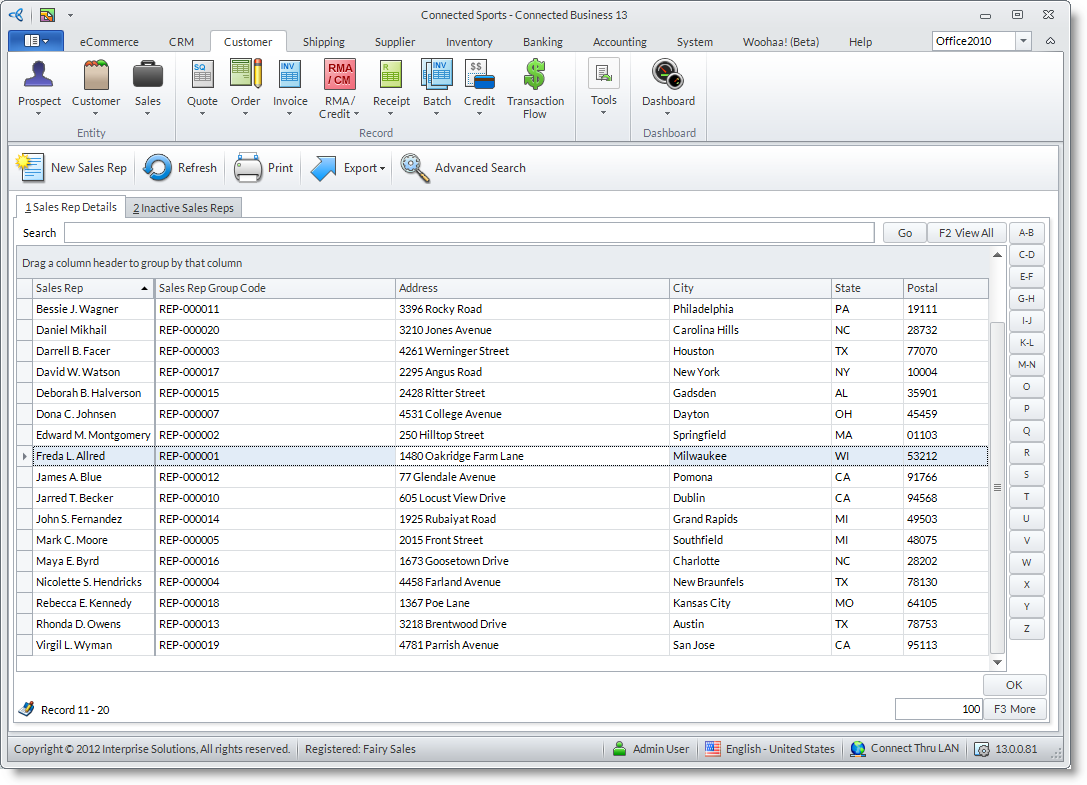The width and height of the screenshot is (1087, 785).
Task: Click the Go search button
Action: coord(904,233)
